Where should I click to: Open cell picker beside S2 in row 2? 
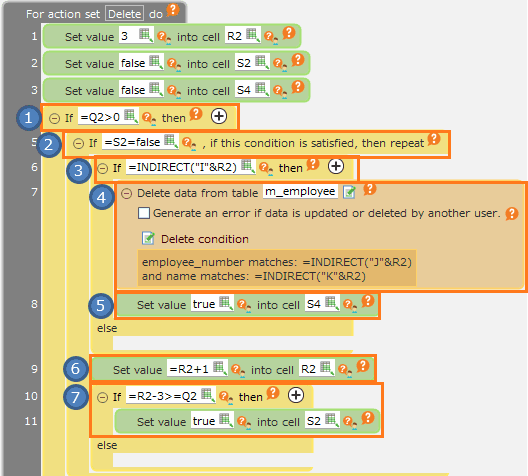pos(262,62)
